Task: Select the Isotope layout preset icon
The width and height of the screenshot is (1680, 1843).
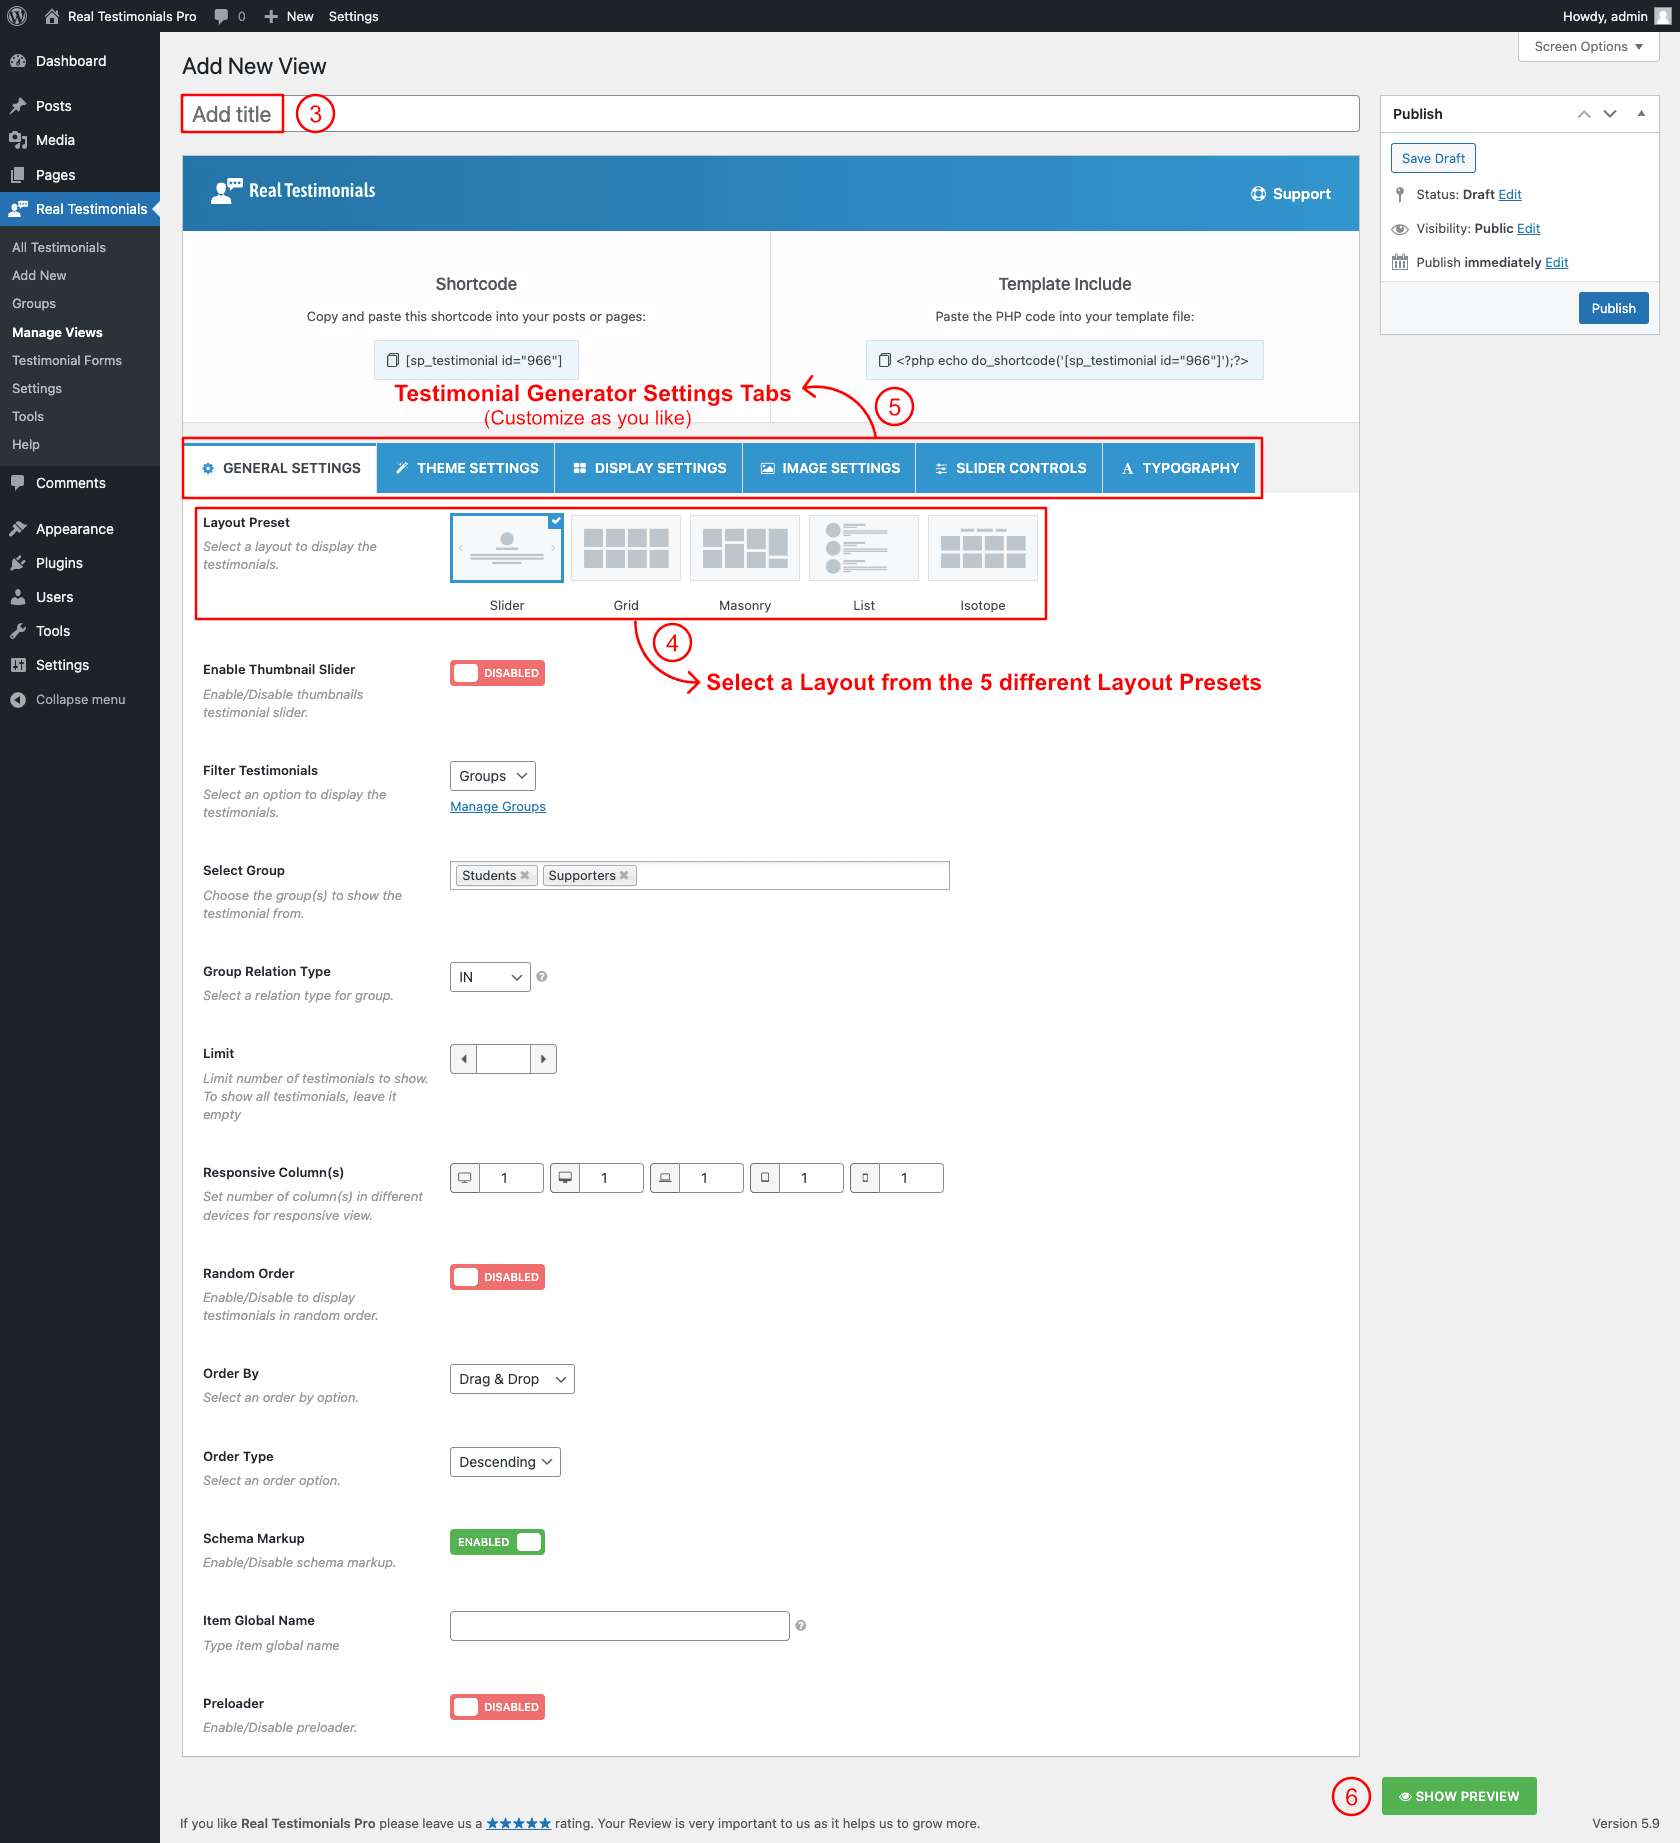Action: tap(983, 548)
